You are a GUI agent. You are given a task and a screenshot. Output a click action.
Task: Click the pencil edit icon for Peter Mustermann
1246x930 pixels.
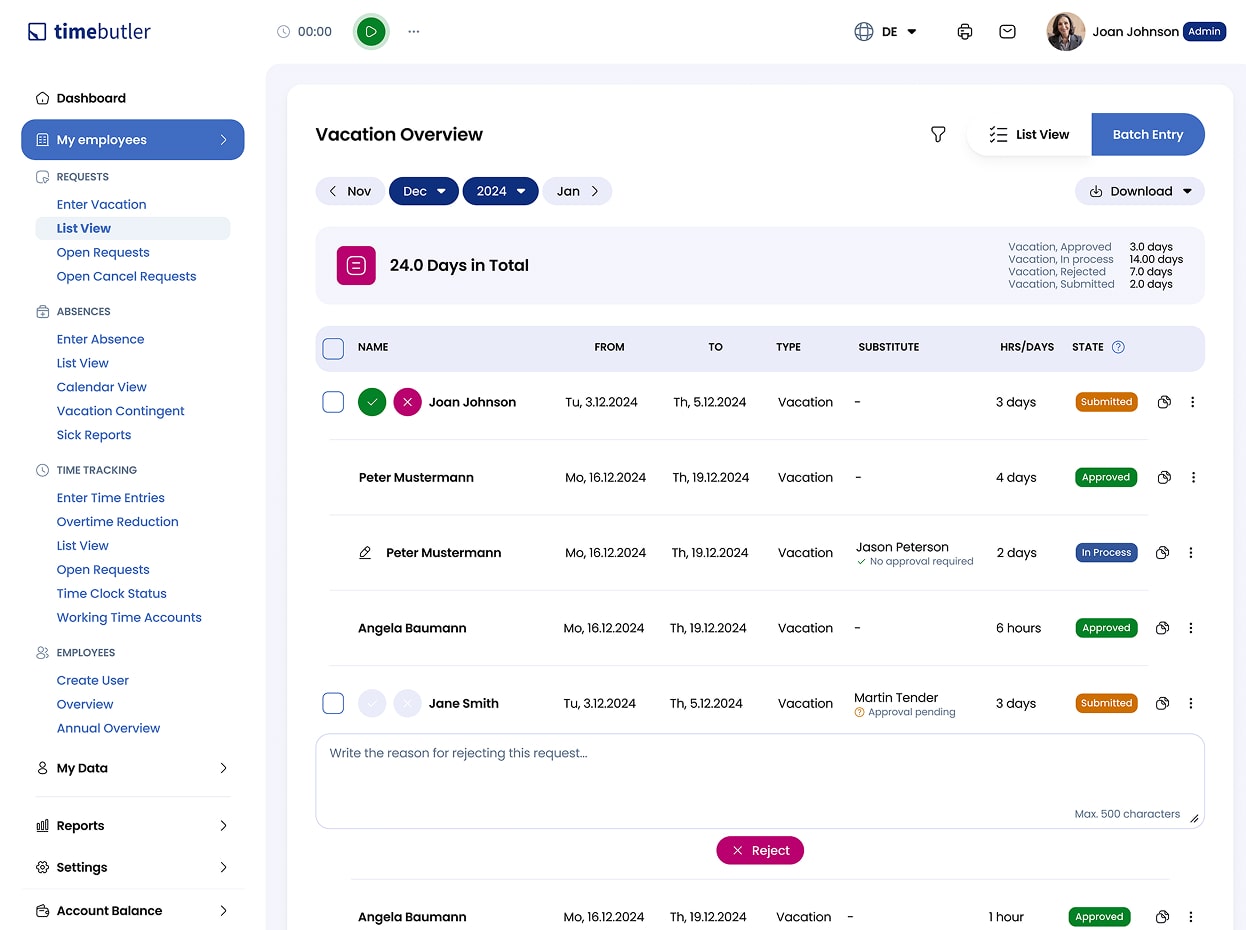pos(365,553)
